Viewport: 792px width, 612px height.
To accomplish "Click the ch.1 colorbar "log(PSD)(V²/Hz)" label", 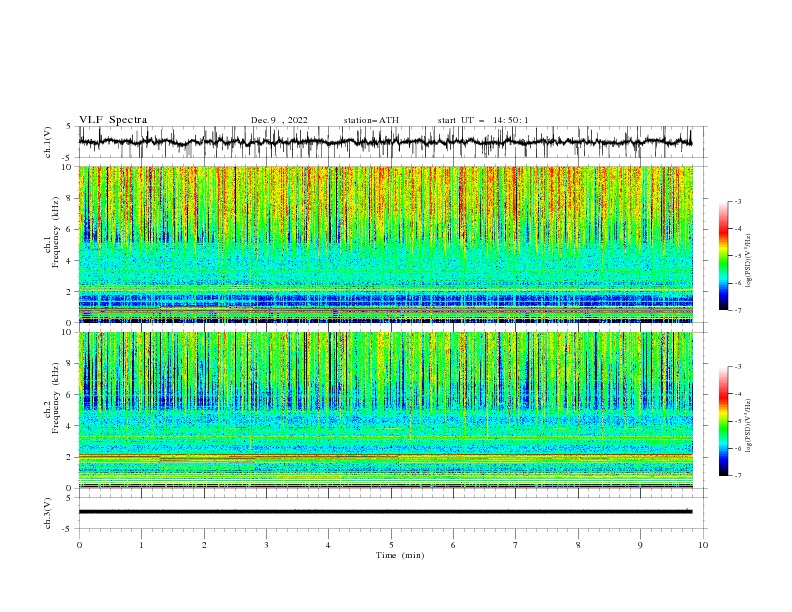I will (748, 261).
